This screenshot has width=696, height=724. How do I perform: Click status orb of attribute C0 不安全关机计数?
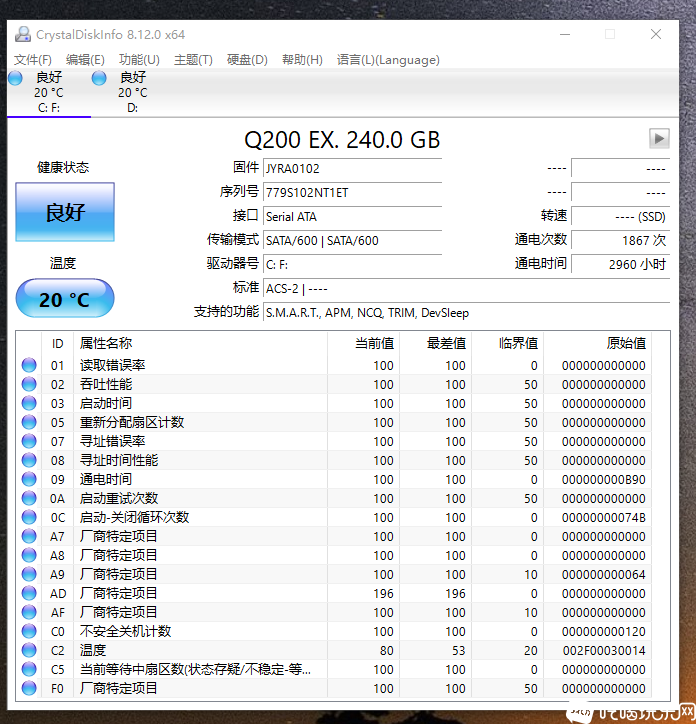(29, 631)
